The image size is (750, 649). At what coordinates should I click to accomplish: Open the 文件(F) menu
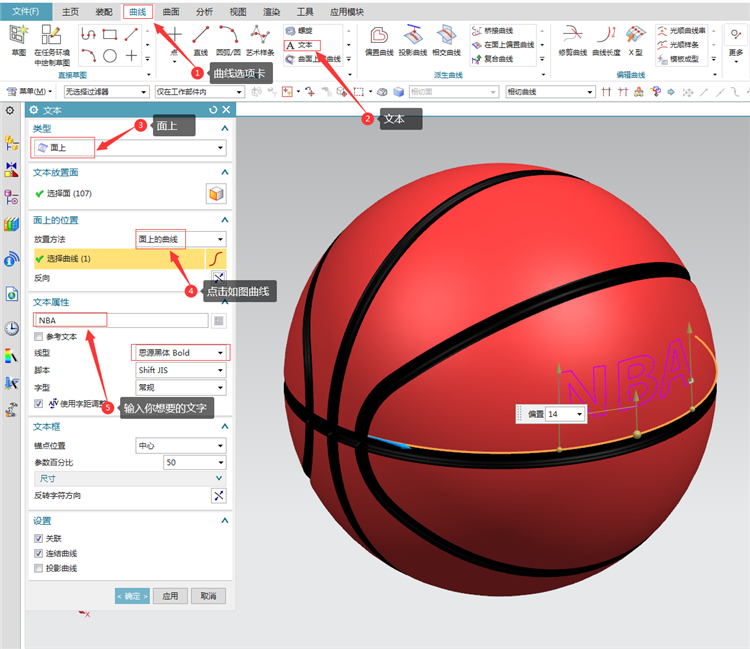tap(26, 11)
